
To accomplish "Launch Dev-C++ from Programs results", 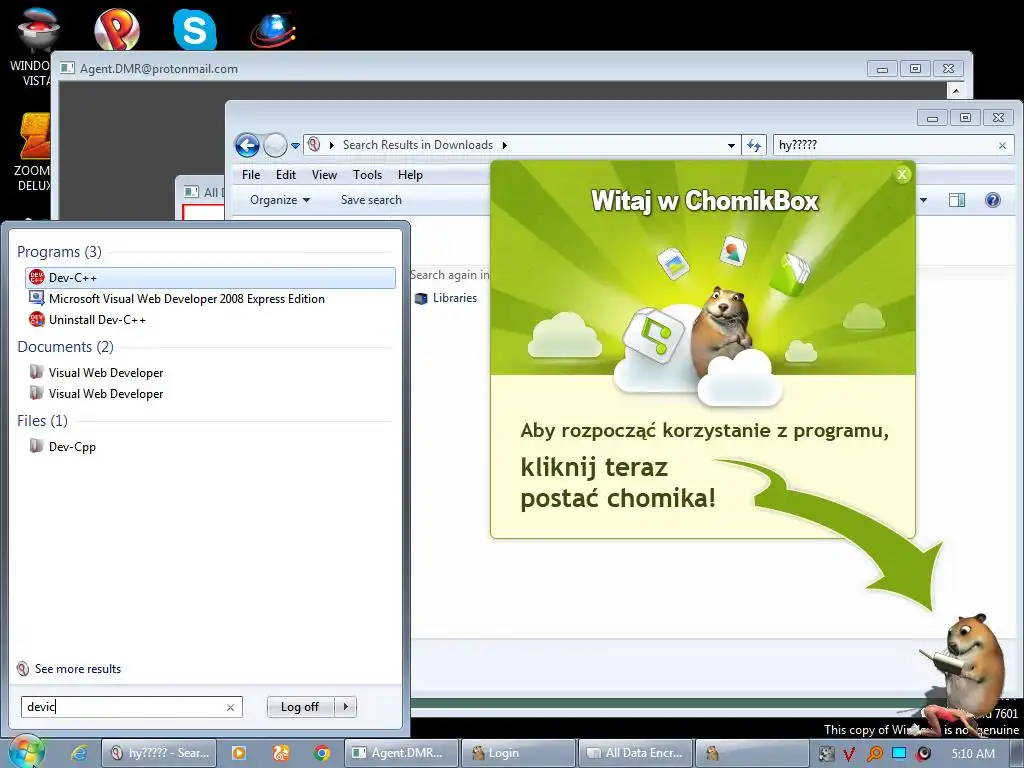I will pyautogui.click(x=210, y=278).
